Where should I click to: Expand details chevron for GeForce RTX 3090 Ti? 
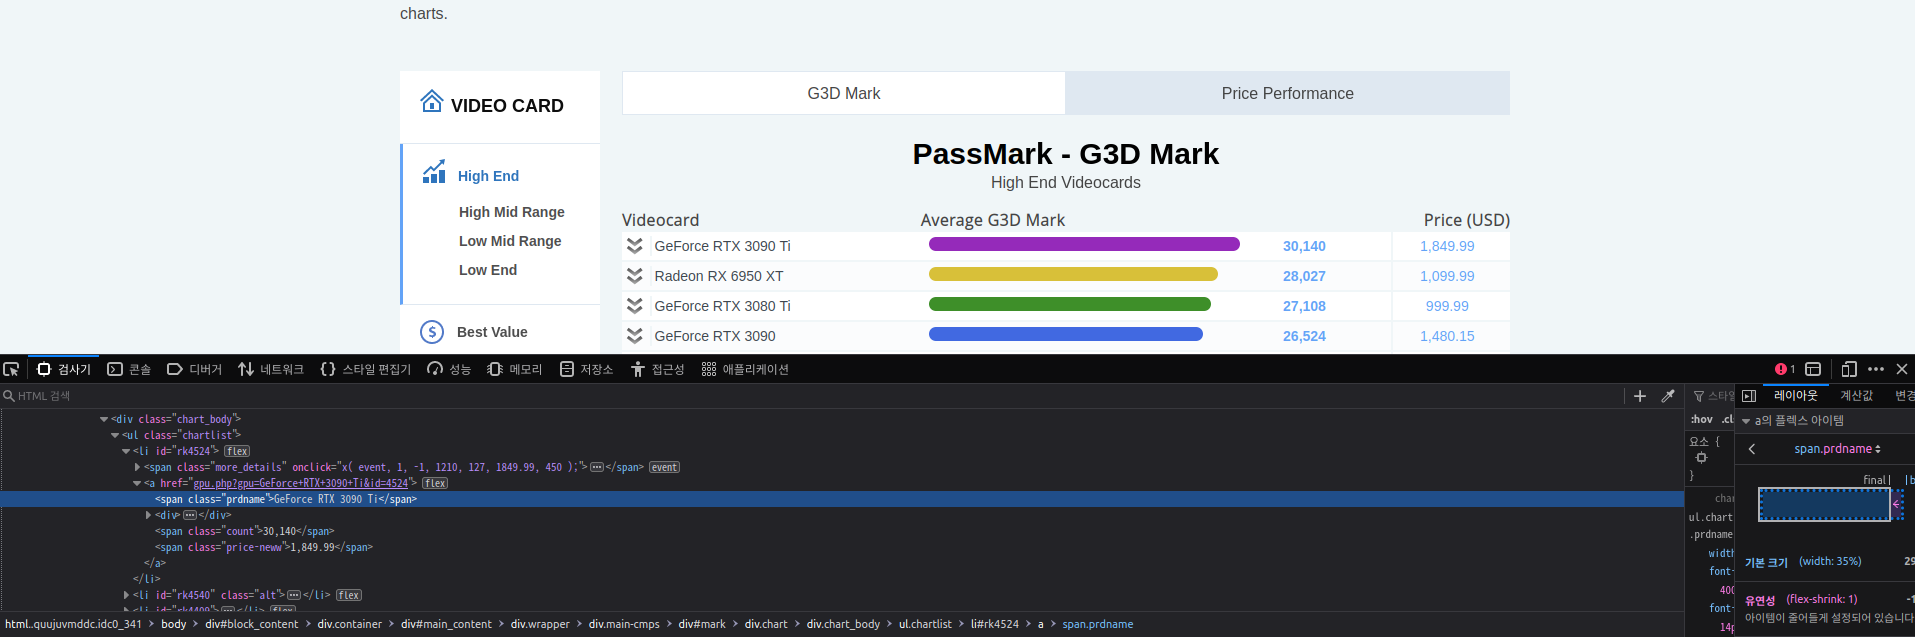[634, 246]
